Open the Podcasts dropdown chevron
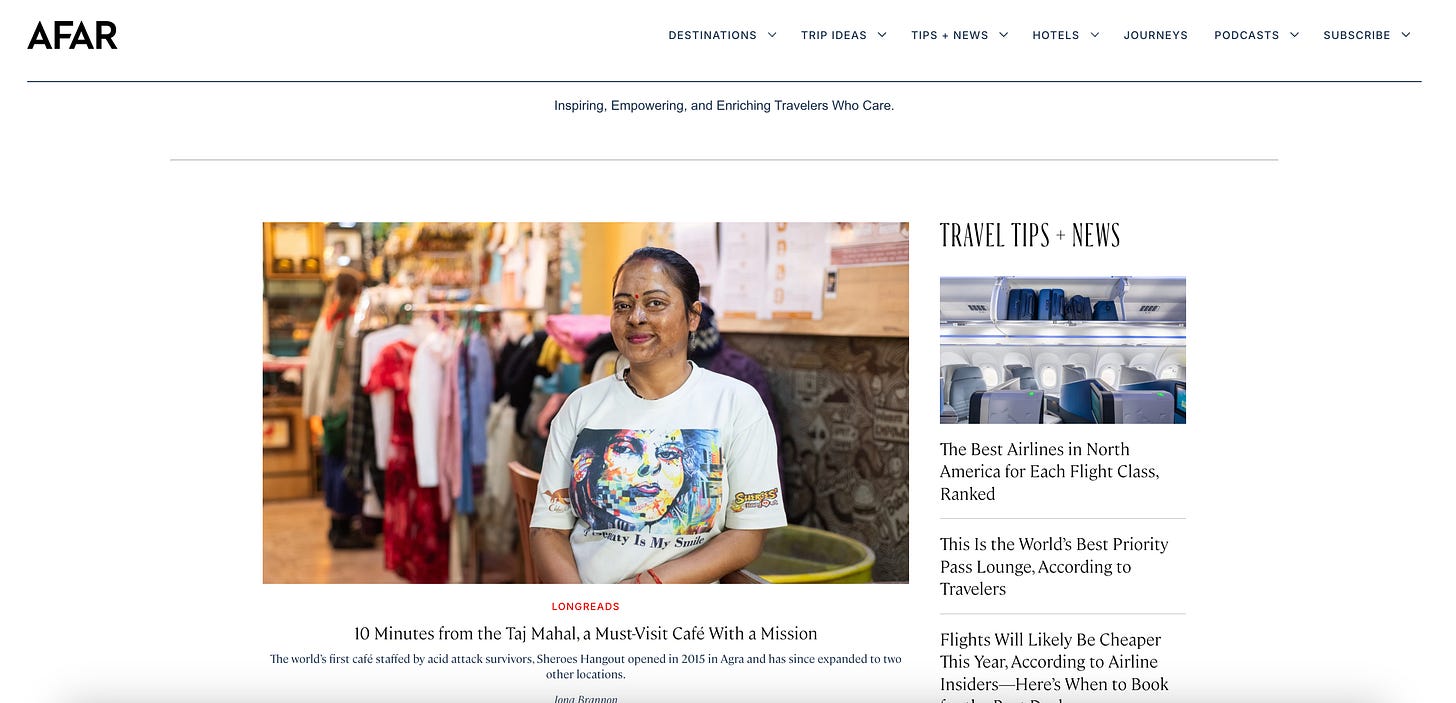The height and width of the screenshot is (703, 1456). coord(1294,35)
